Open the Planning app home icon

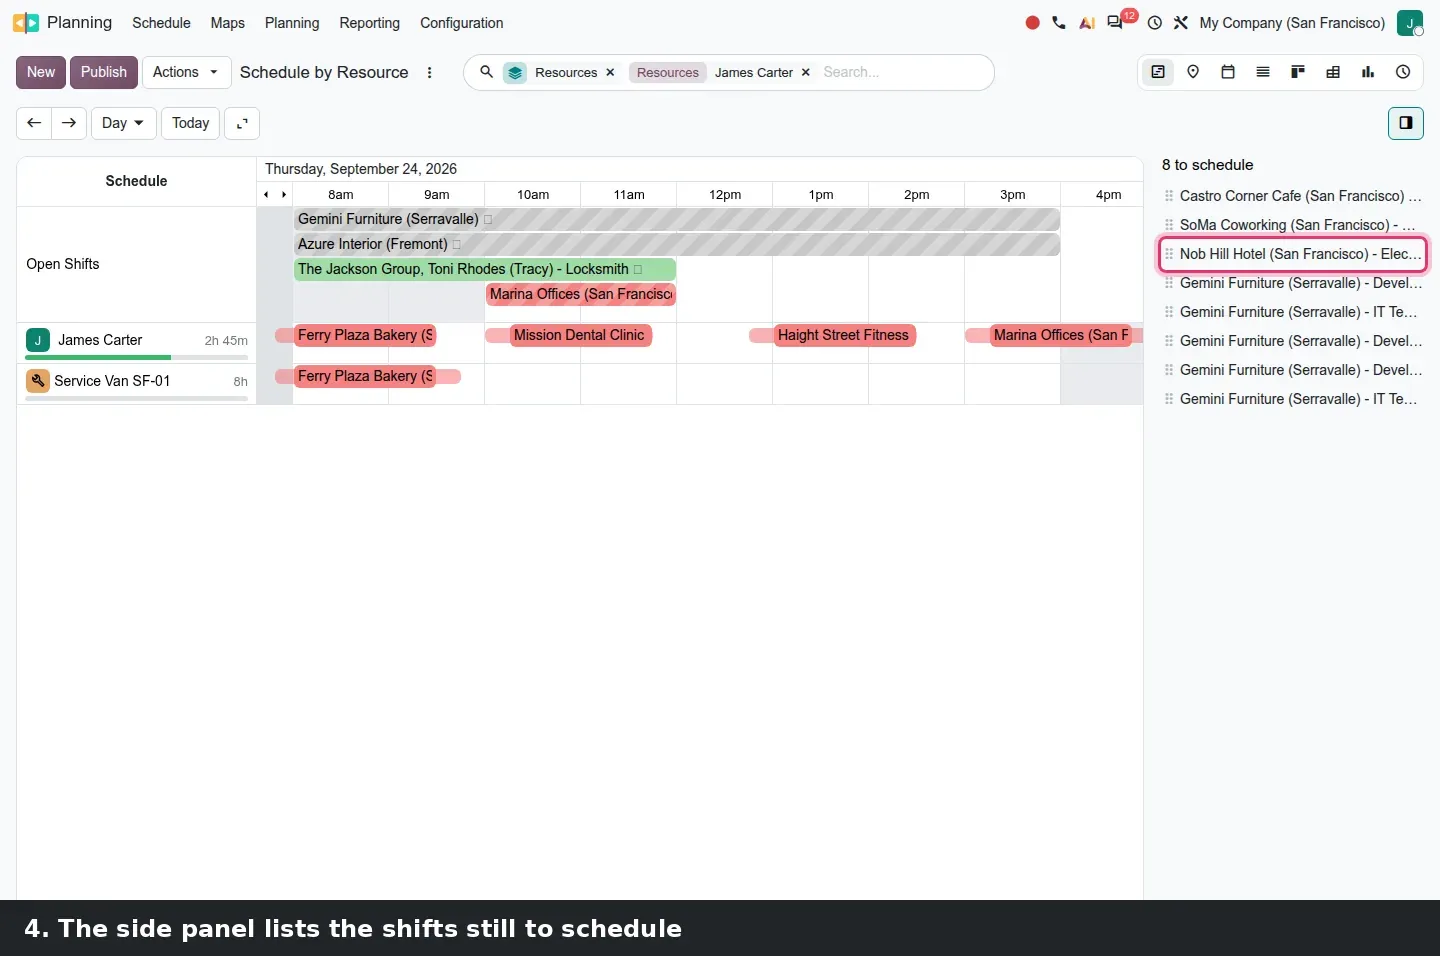(26, 22)
